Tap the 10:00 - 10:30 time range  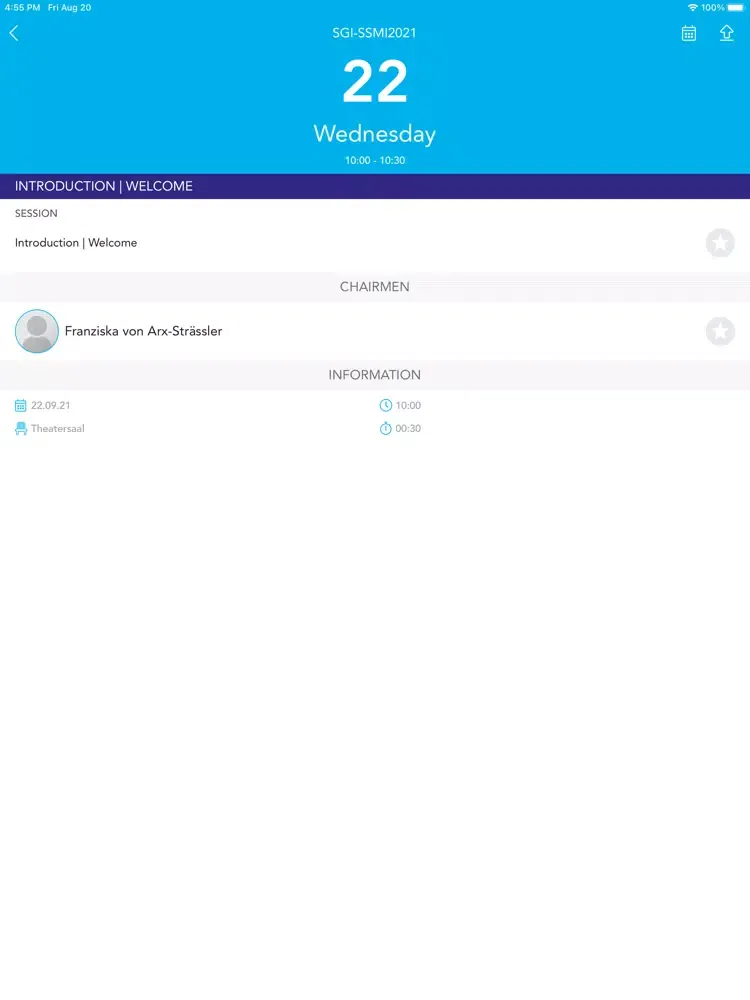[375, 161]
